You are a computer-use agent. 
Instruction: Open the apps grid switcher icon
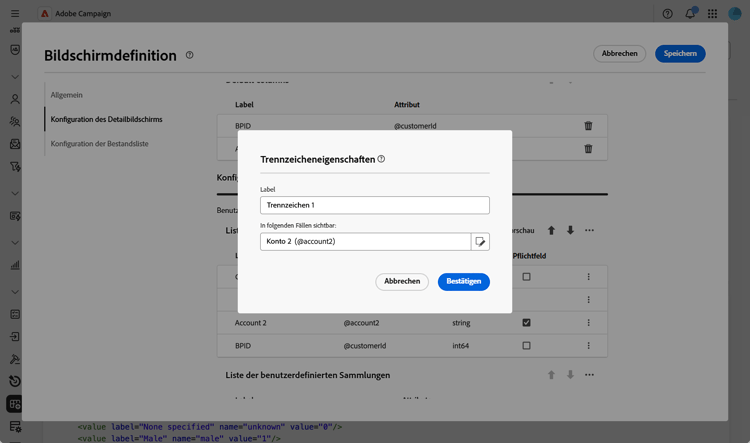point(712,14)
